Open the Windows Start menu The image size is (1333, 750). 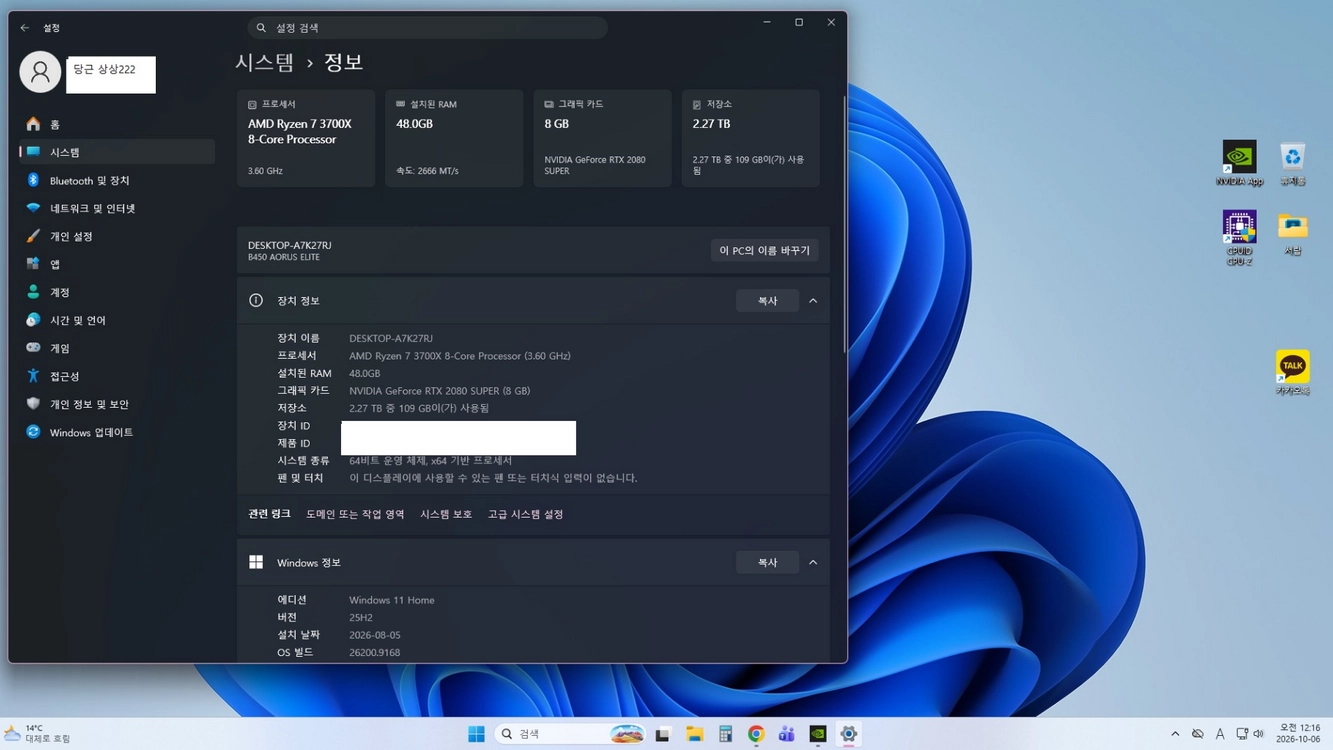pyautogui.click(x=476, y=734)
